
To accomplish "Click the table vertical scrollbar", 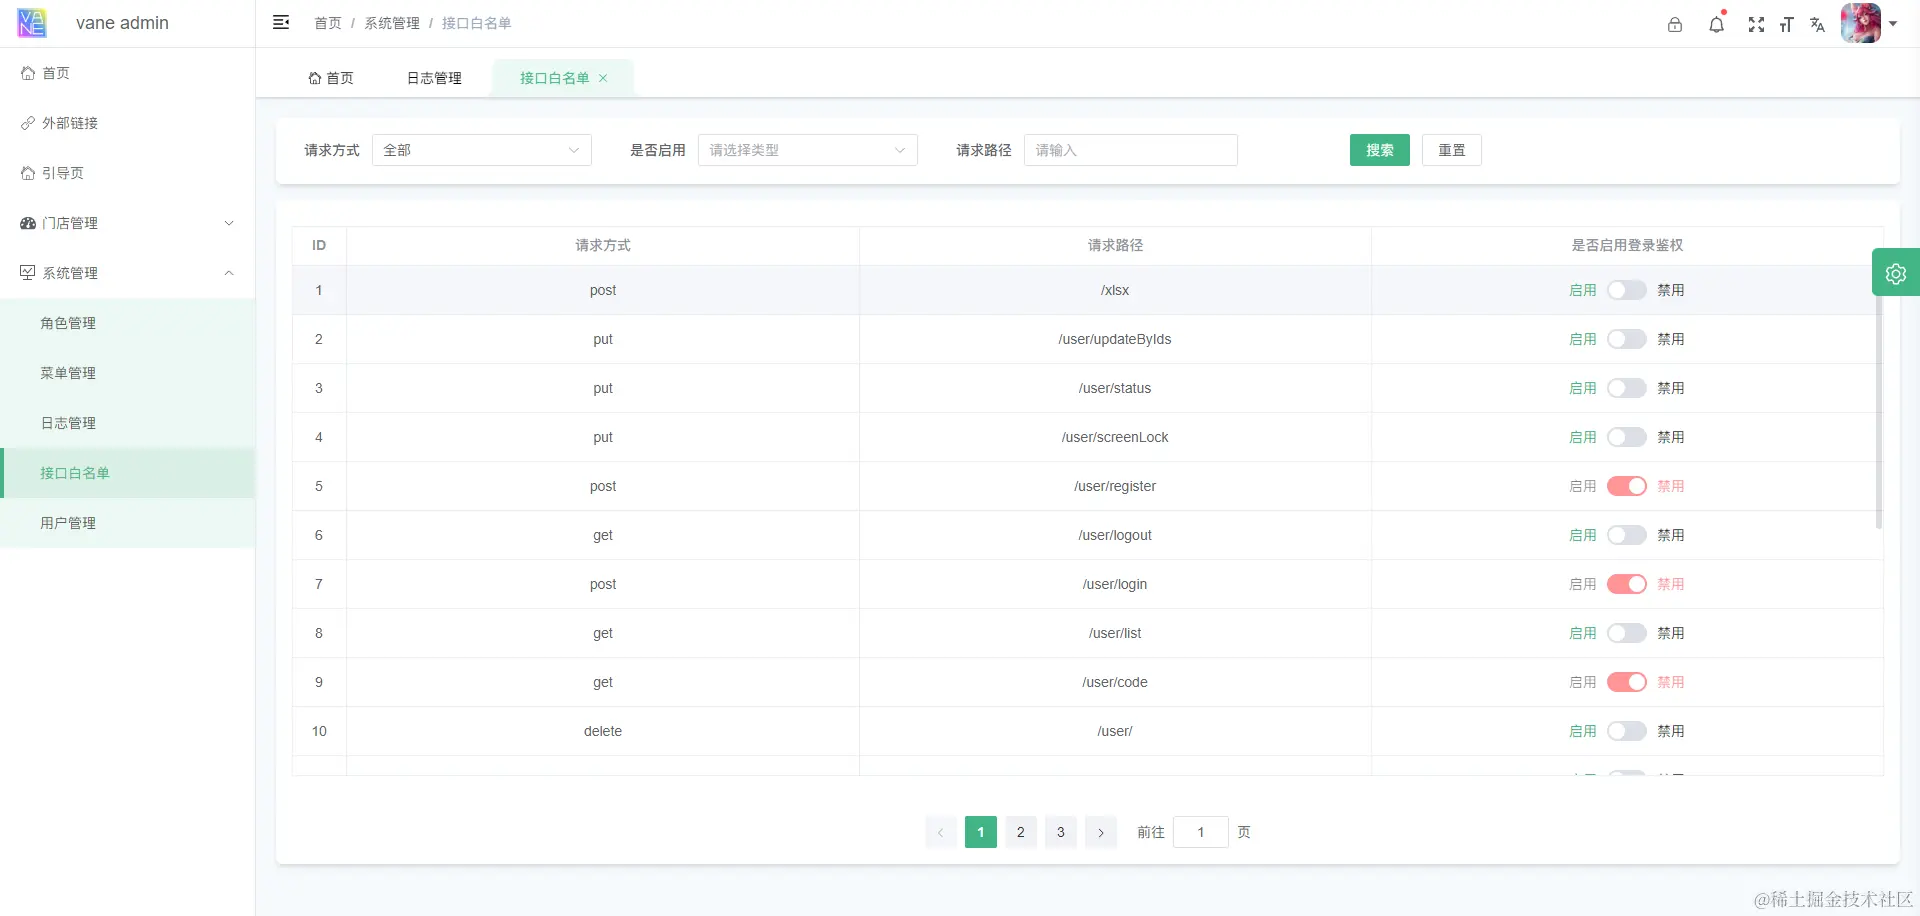I will pyautogui.click(x=1879, y=398).
